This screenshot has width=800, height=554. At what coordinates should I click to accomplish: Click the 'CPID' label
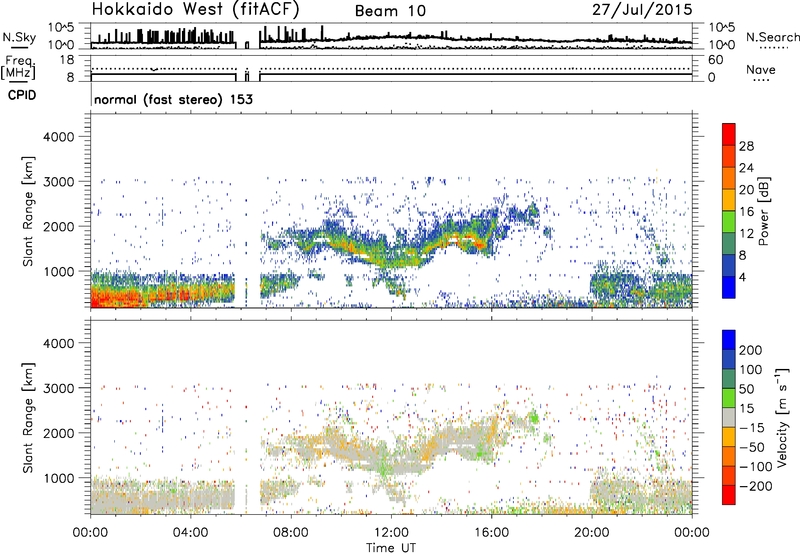pos(21,95)
